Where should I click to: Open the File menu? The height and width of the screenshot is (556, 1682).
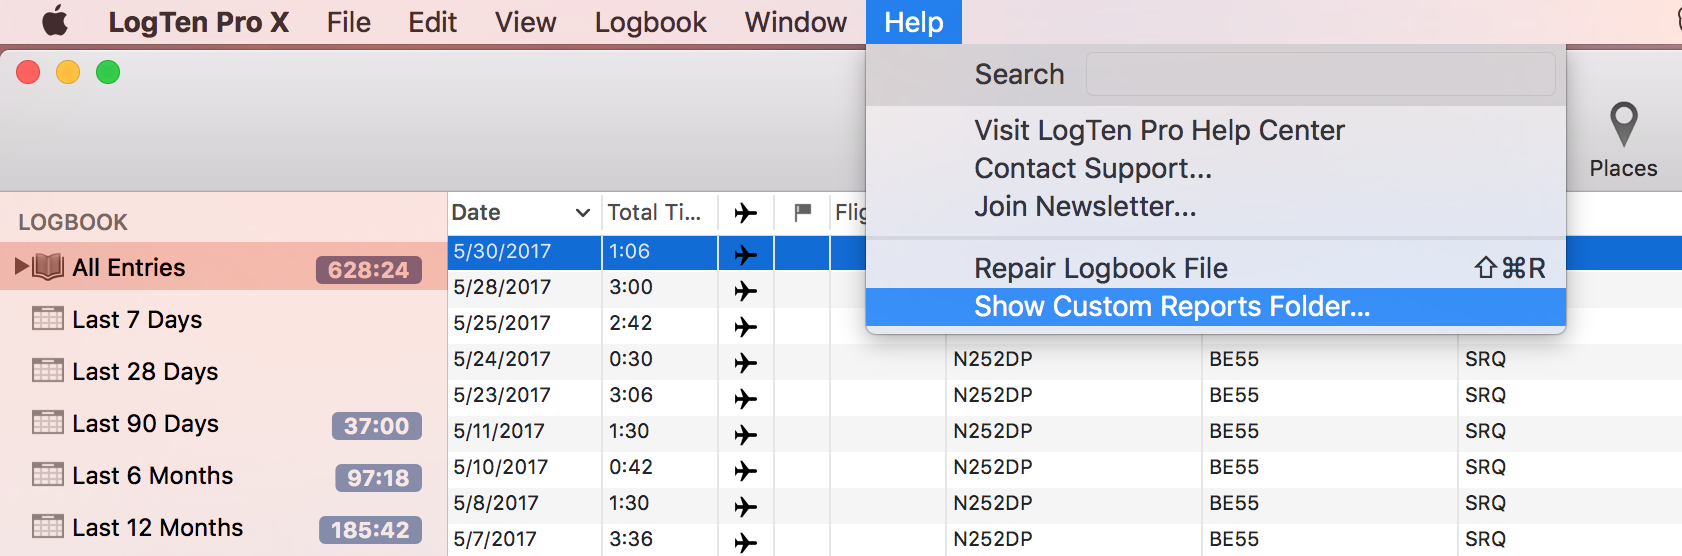(x=348, y=22)
